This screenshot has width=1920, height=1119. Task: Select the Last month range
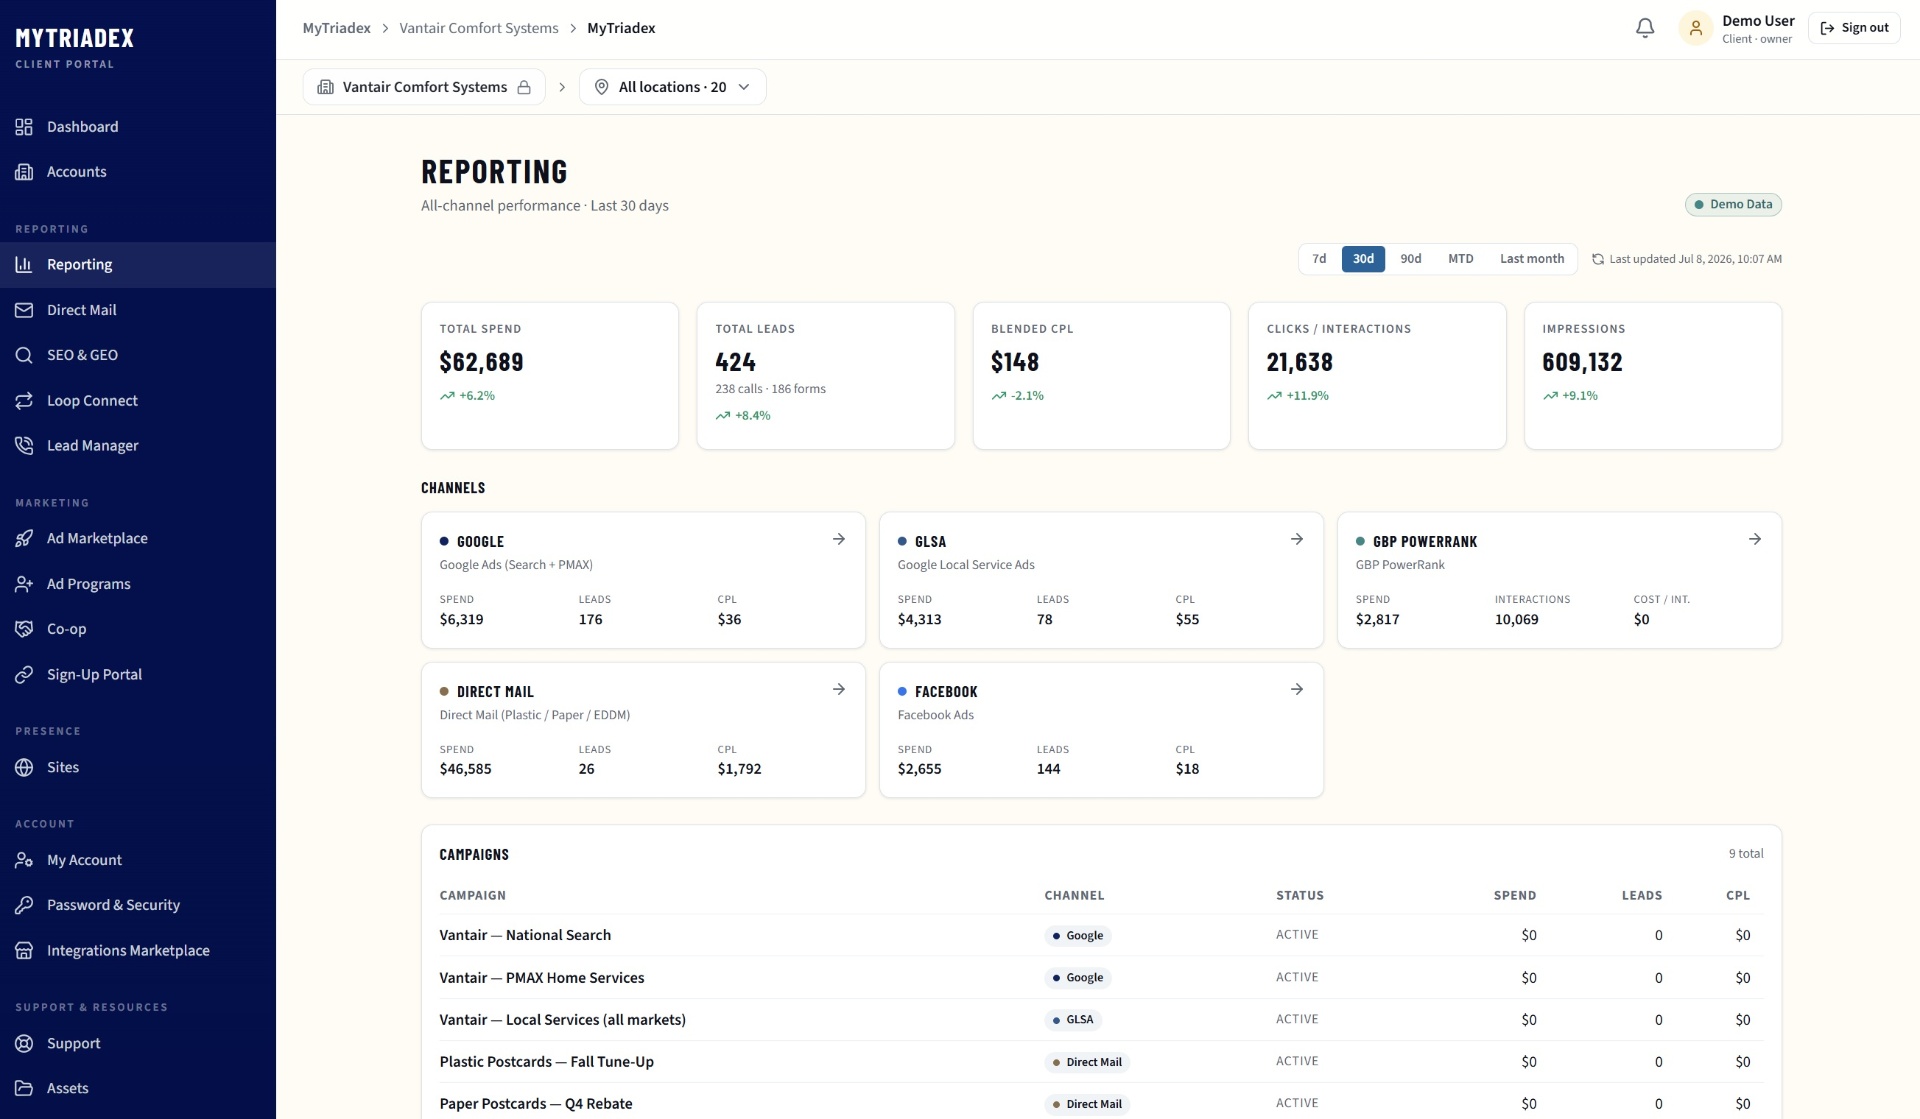coord(1532,259)
